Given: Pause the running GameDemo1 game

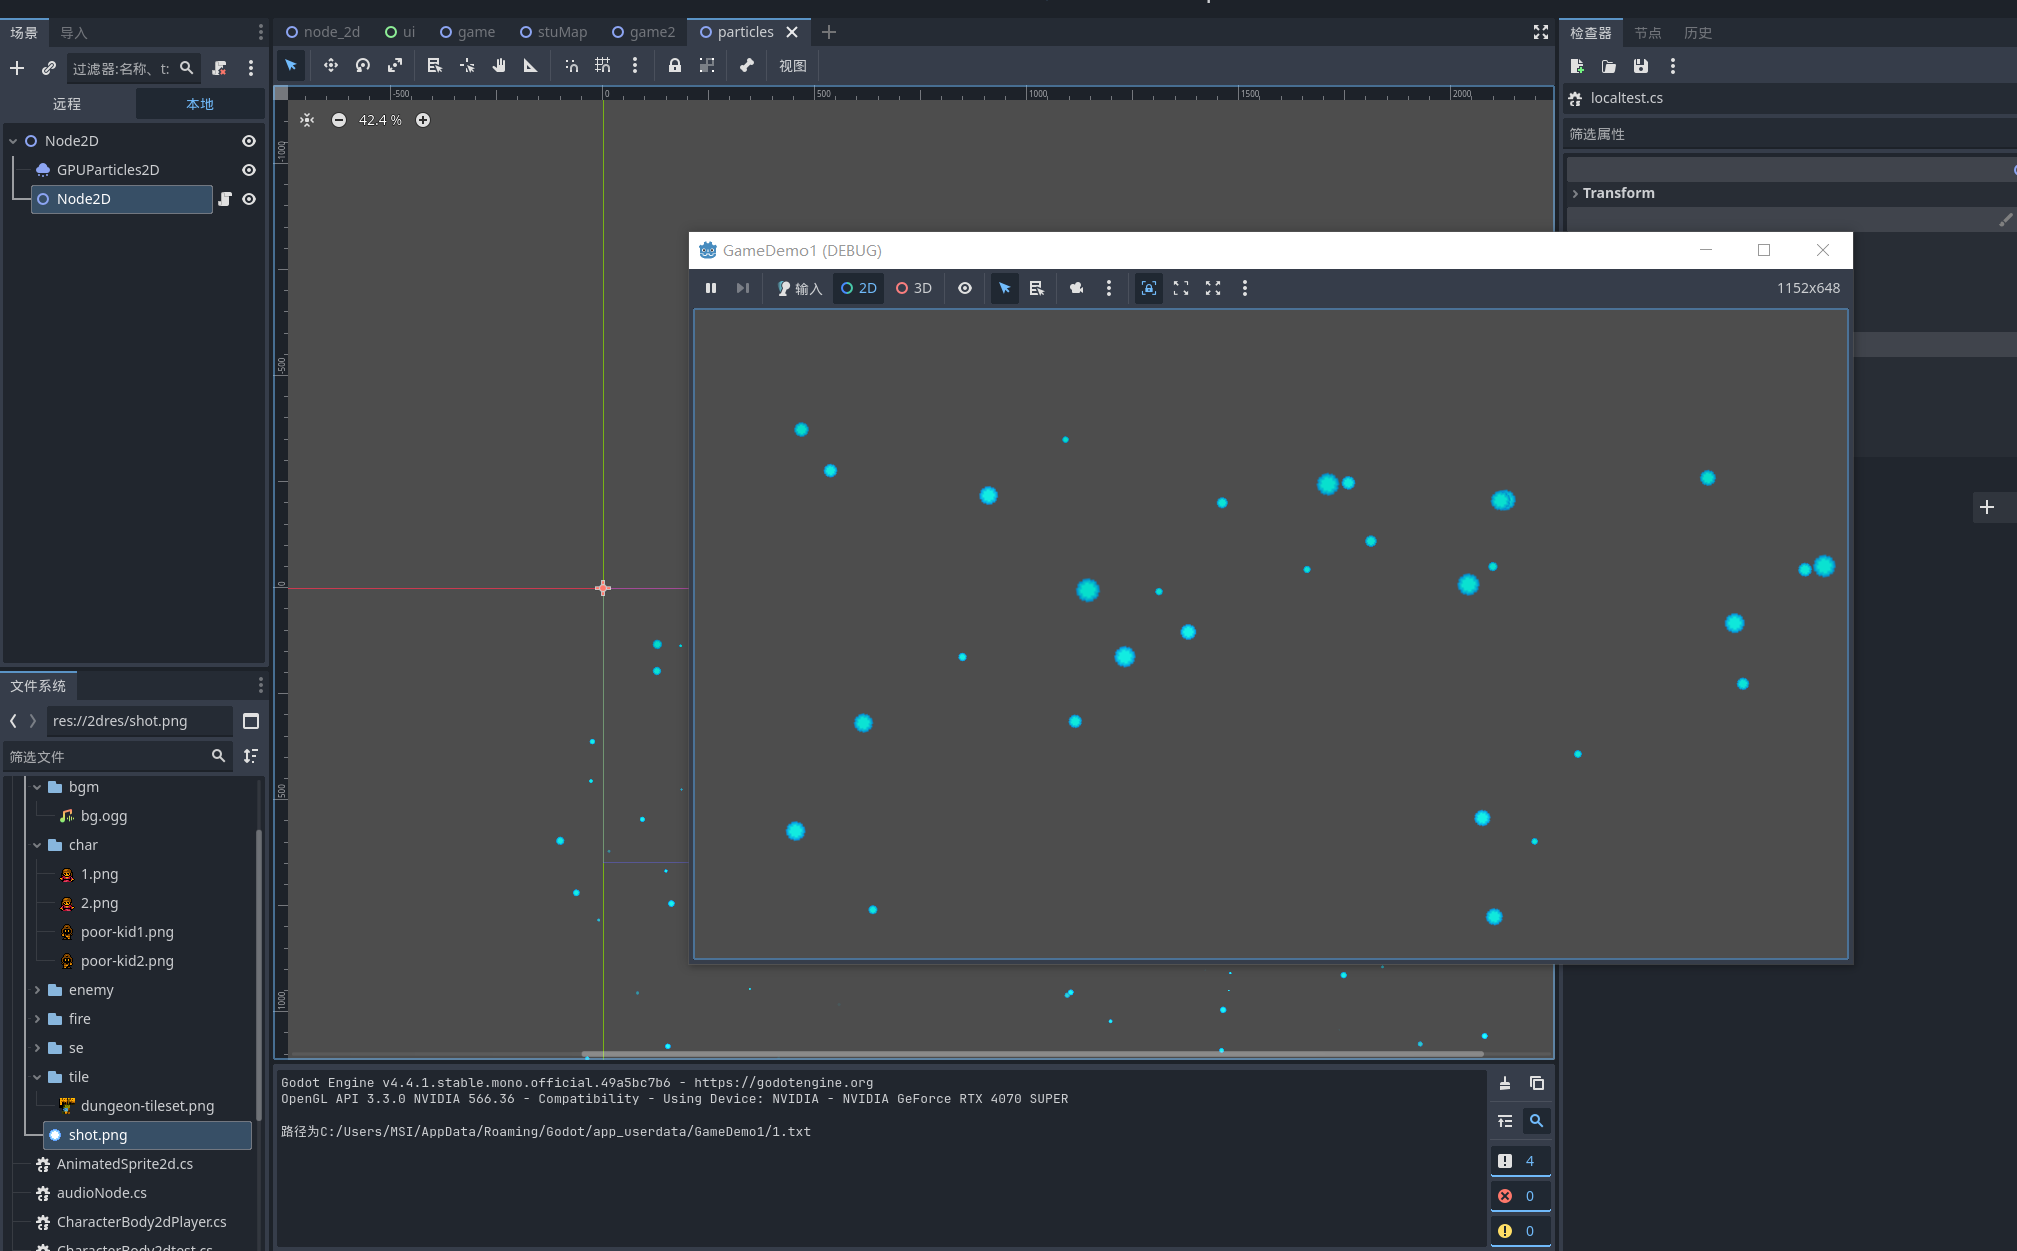Looking at the screenshot, I should pos(711,288).
